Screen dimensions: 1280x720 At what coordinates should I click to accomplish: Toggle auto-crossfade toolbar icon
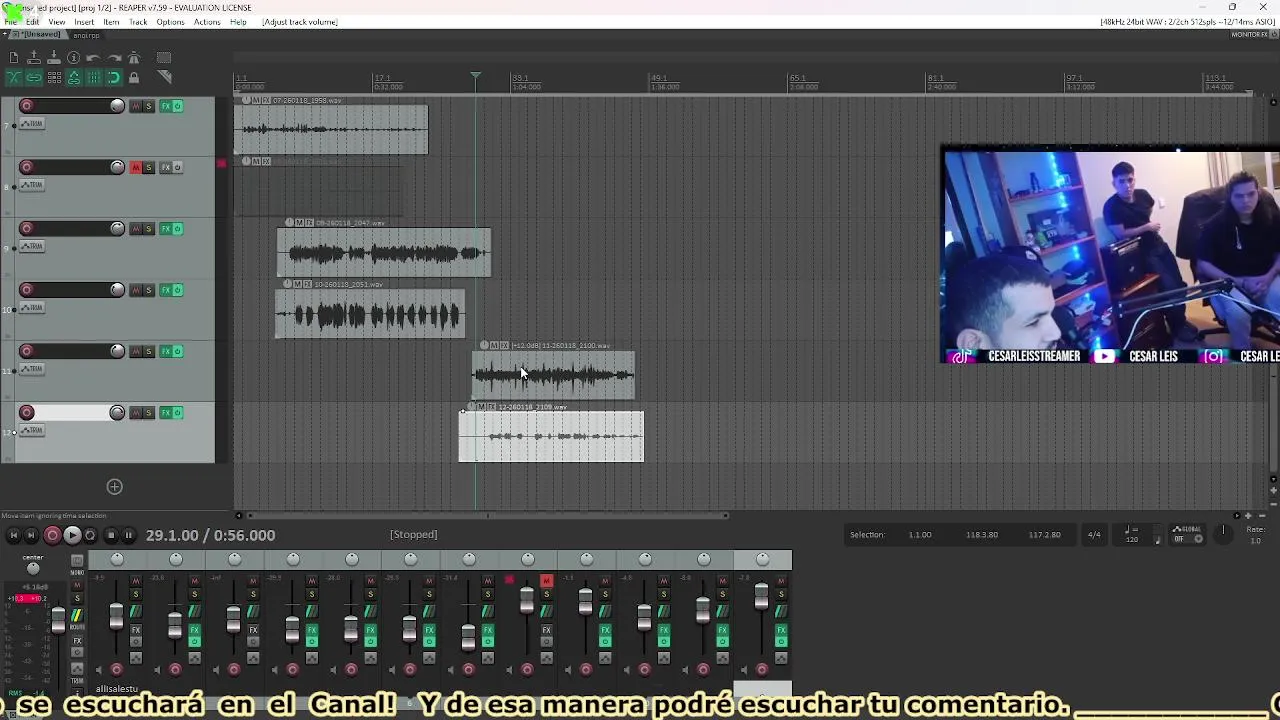pos(14,77)
